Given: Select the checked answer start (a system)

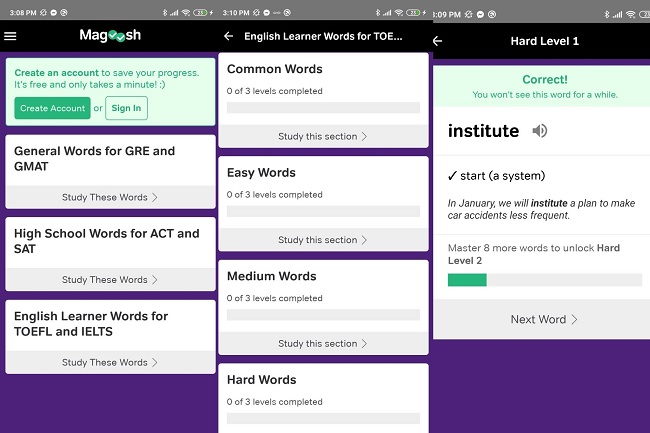Looking at the screenshot, I should (496, 176).
